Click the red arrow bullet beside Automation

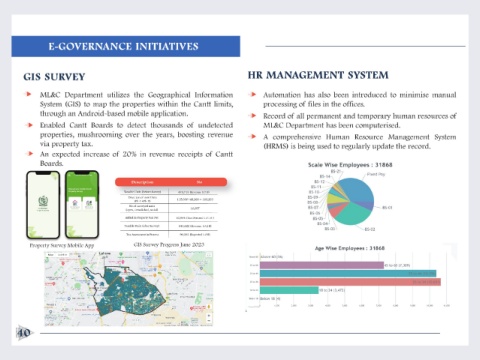point(253,95)
